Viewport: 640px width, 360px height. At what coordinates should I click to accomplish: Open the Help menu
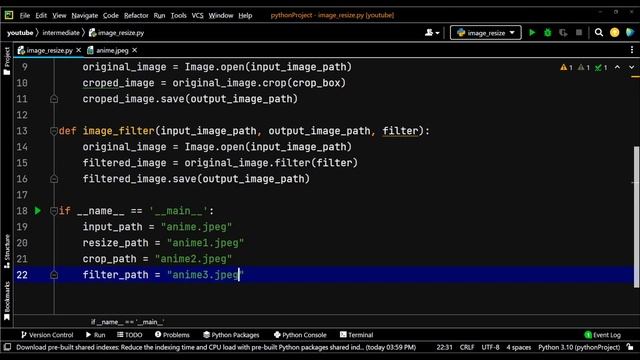(x=245, y=16)
